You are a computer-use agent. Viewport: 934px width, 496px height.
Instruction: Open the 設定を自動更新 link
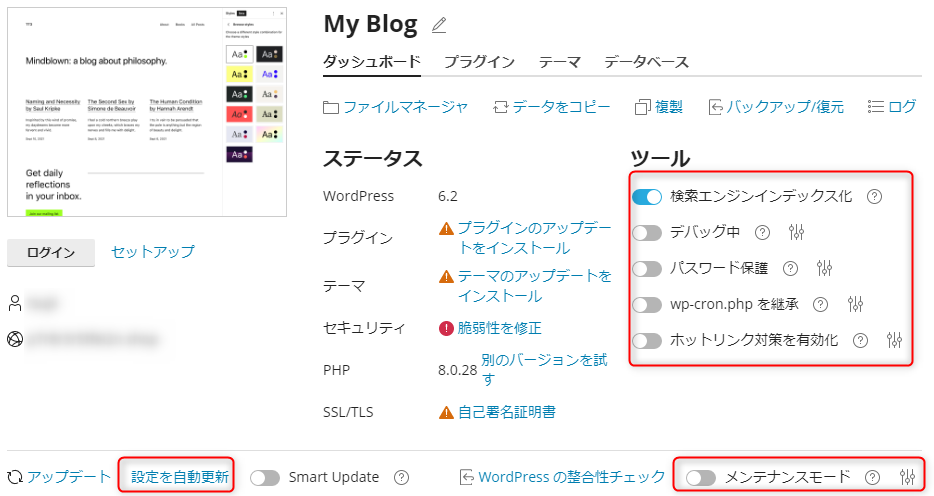pyautogui.click(x=180, y=477)
